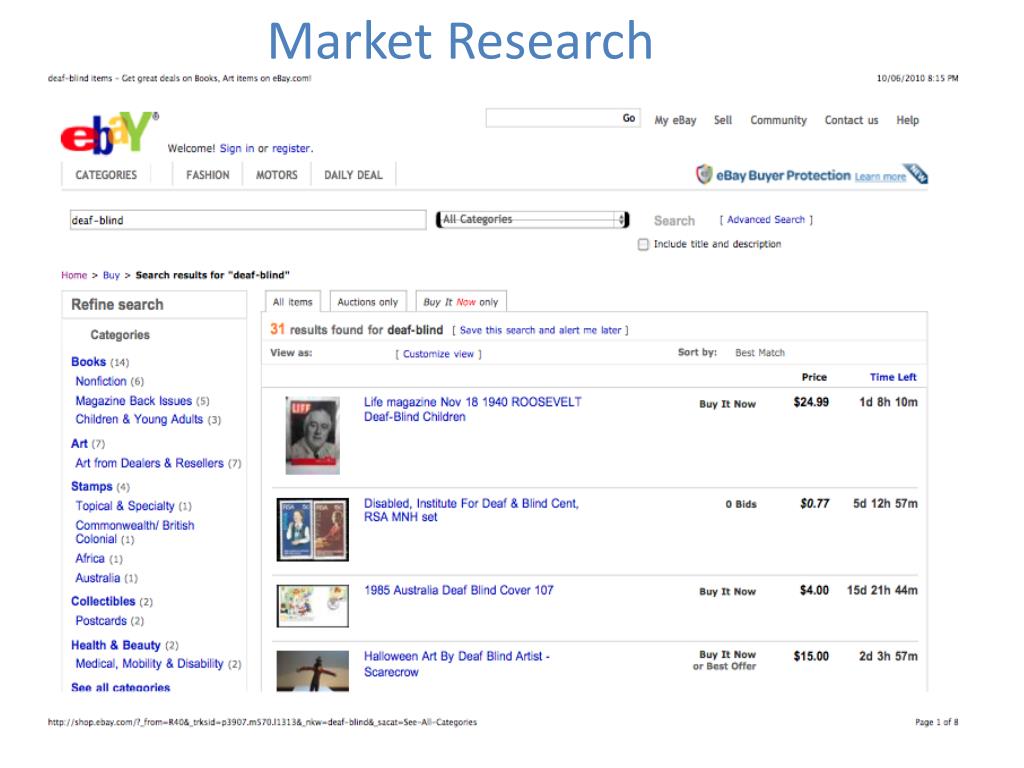Click the Sign in link

coord(236,148)
